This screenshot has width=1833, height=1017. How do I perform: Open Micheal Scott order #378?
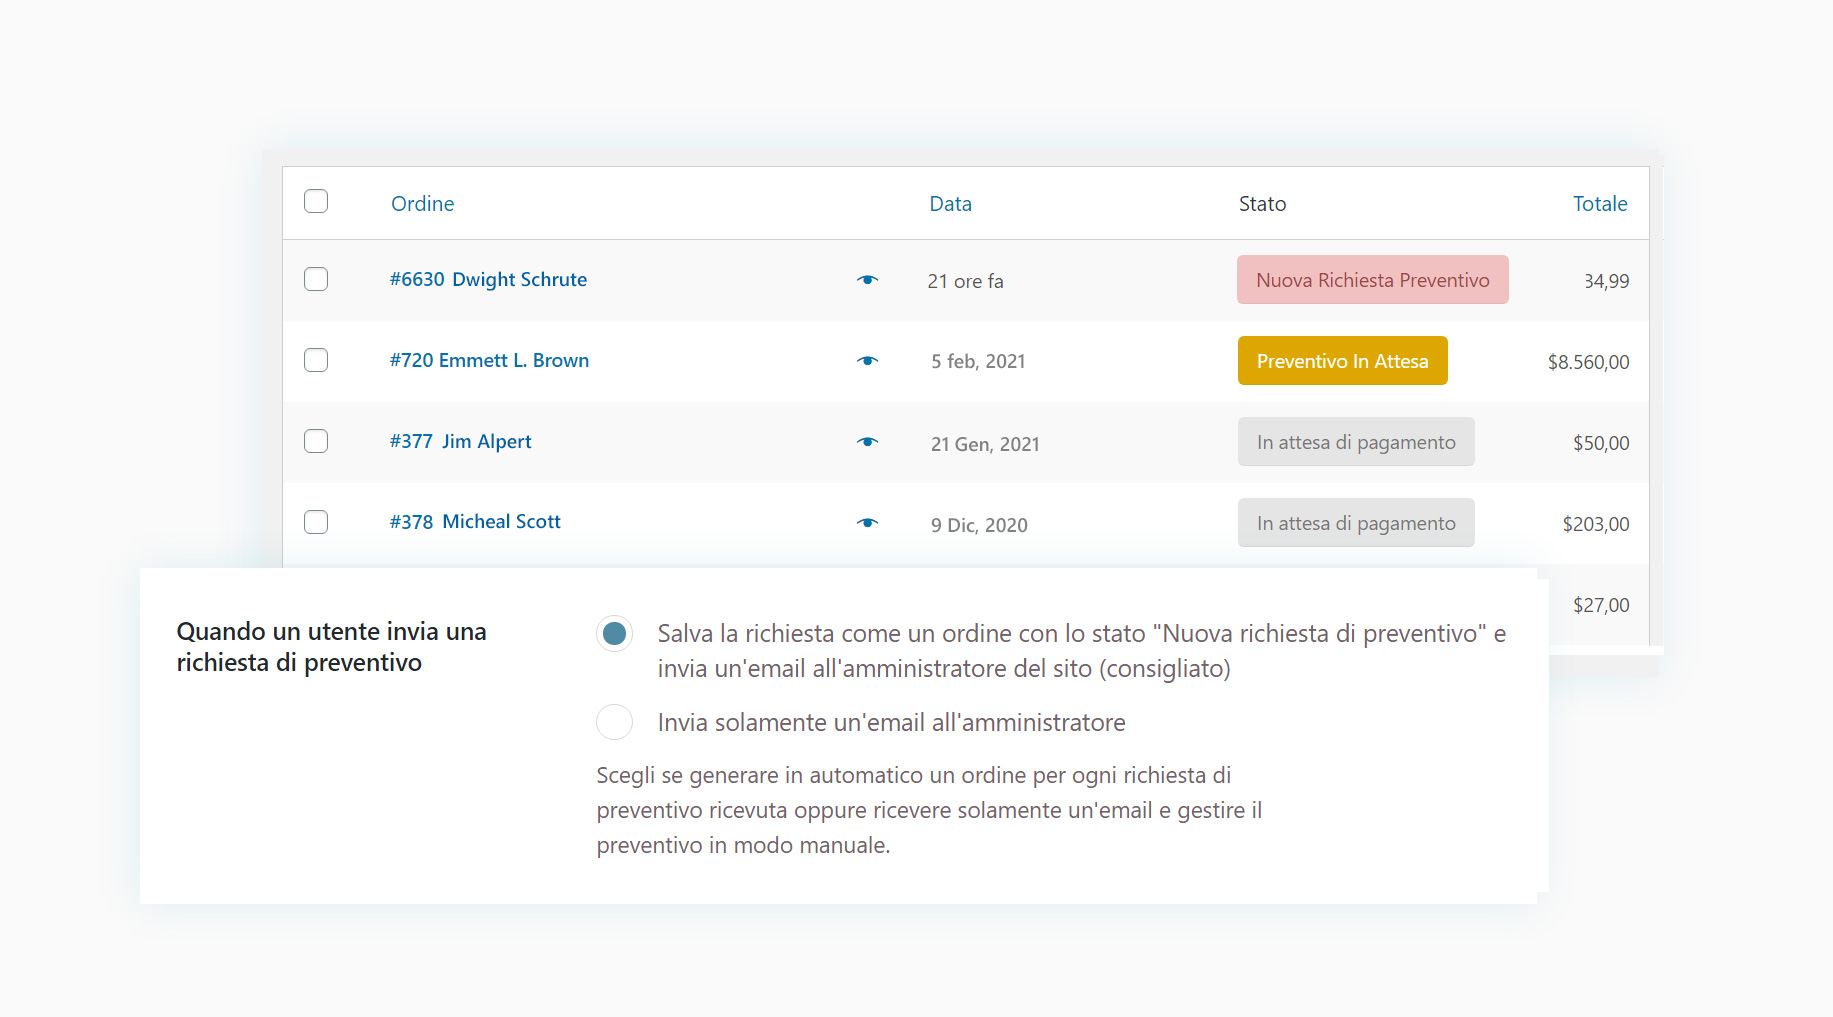475,522
